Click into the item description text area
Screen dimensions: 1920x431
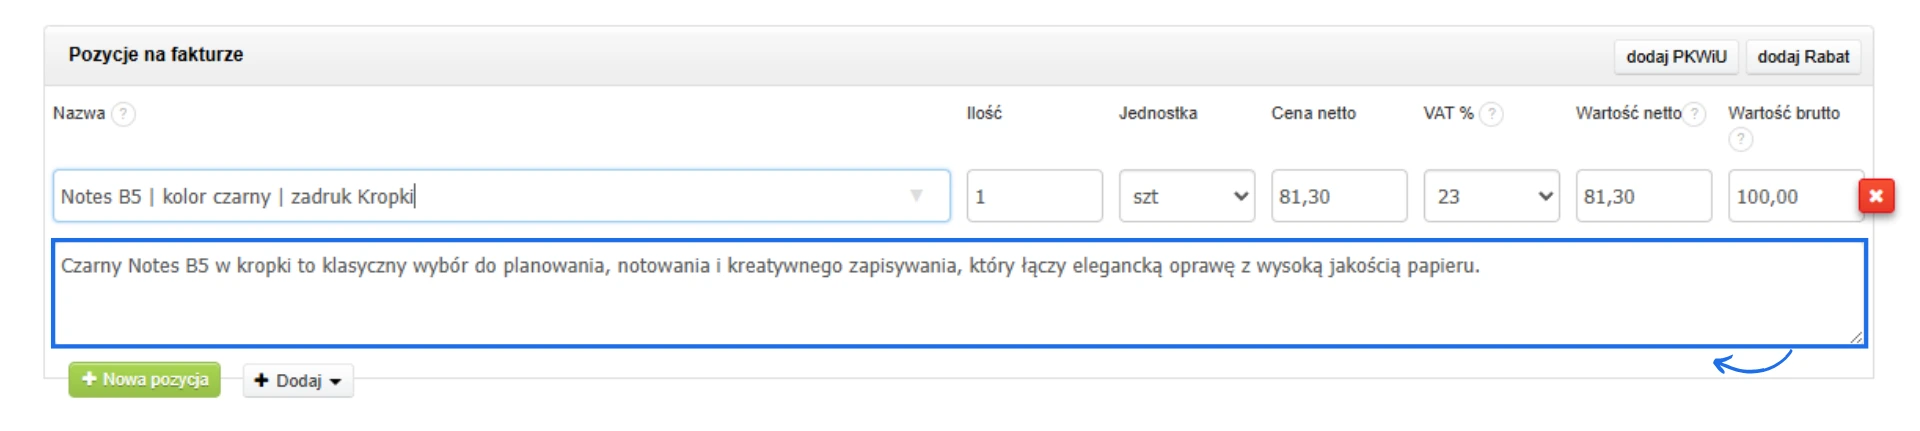[958, 300]
